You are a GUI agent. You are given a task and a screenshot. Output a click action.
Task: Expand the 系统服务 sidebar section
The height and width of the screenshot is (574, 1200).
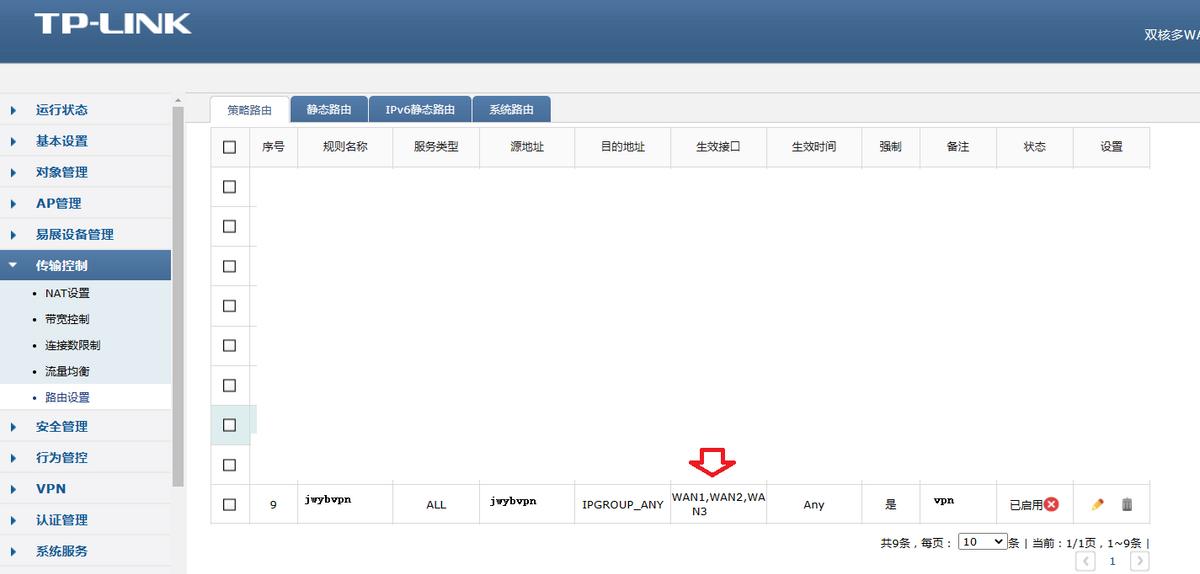pos(85,551)
